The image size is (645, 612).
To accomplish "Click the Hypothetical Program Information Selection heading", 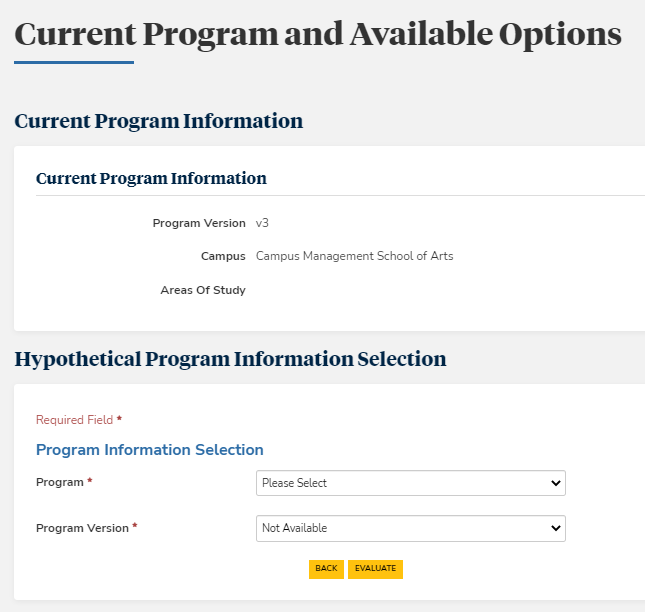I will [230, 359].
